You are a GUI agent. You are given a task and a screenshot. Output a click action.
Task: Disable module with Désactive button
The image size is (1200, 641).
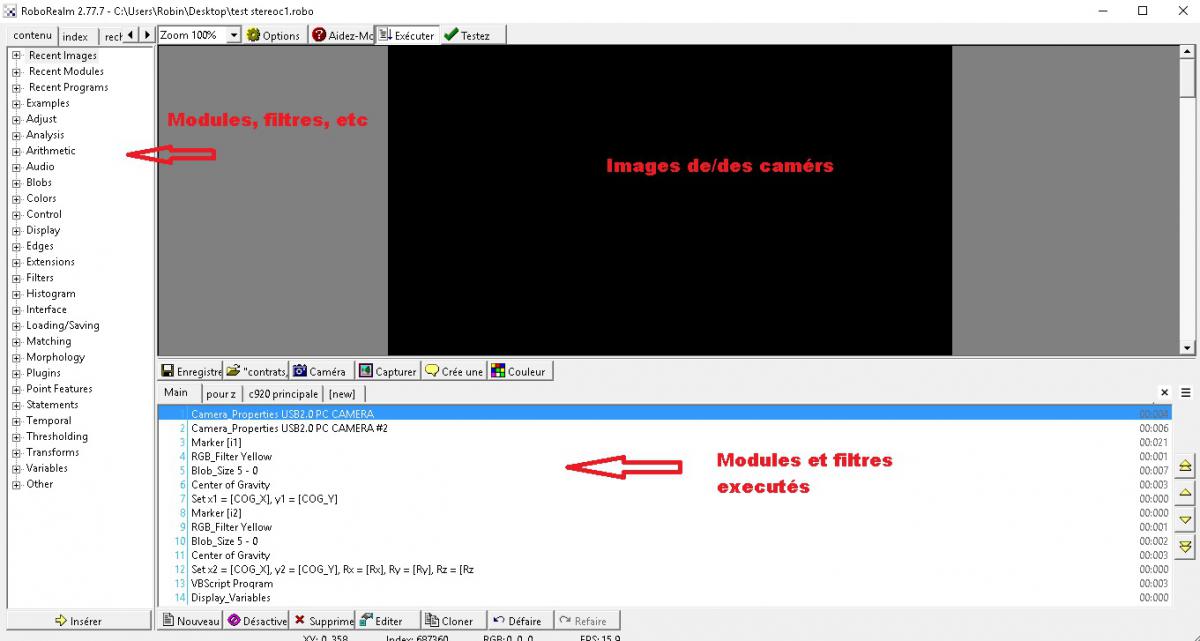coord(257,620)
